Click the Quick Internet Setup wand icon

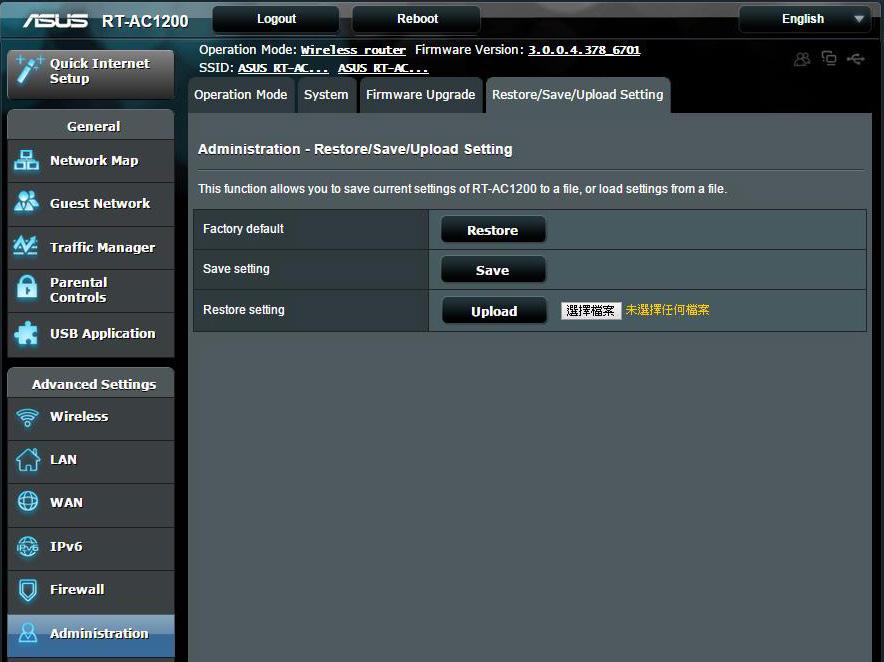(28, 70)
